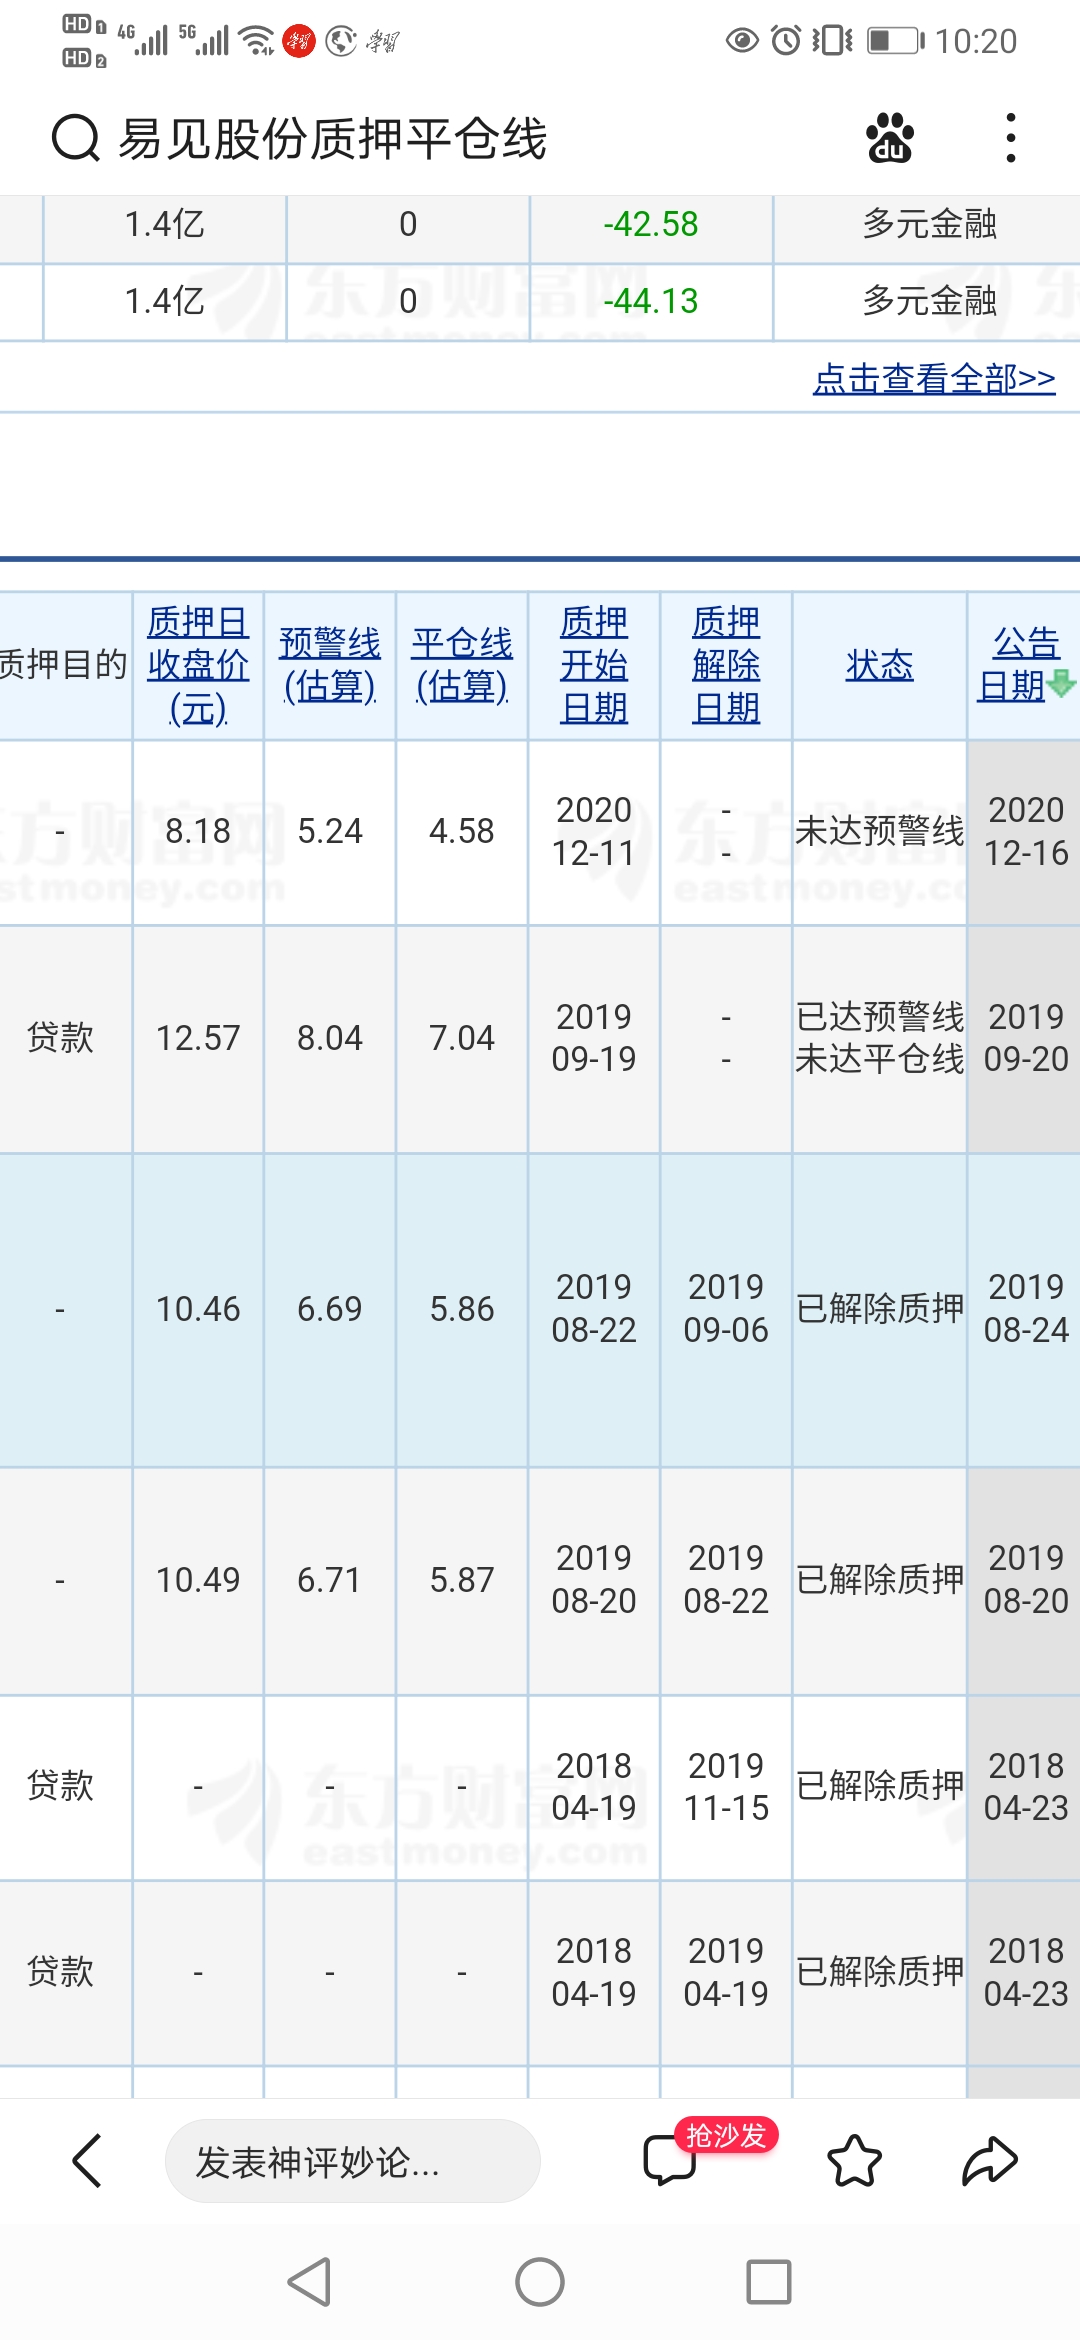The width and height of the screenshot is (1080, 2340).
Task: Tap the 12.57 closing price cell
Action: pos(198,1038)
